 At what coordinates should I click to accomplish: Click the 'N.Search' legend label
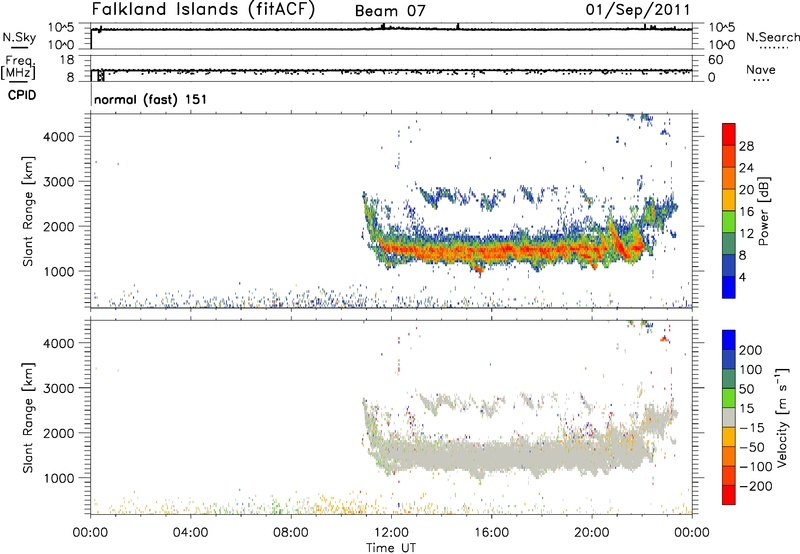pos(772,37)
